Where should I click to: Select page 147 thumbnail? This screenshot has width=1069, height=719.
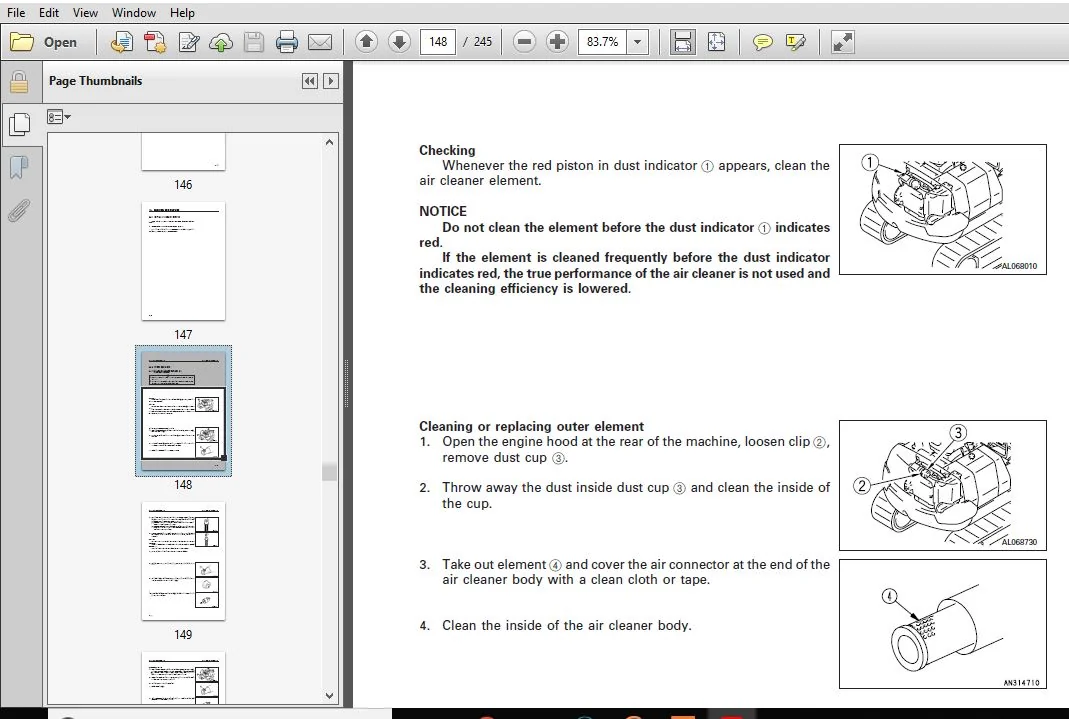coord(183,261)
